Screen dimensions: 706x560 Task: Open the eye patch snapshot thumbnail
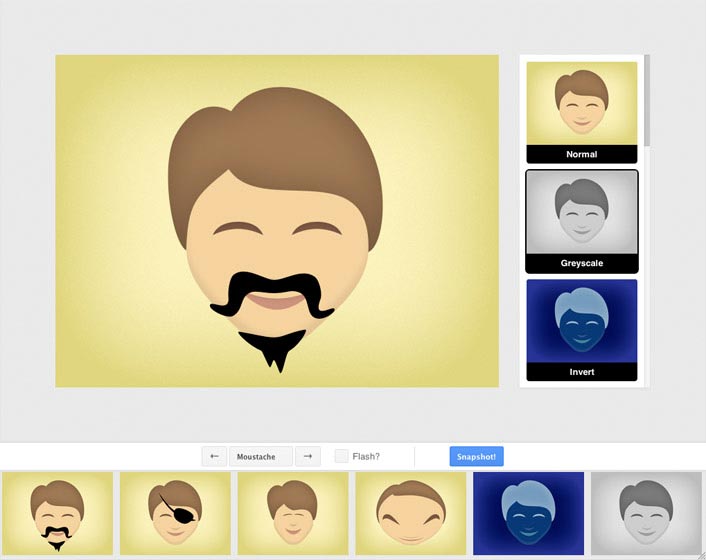click(175, 513)
